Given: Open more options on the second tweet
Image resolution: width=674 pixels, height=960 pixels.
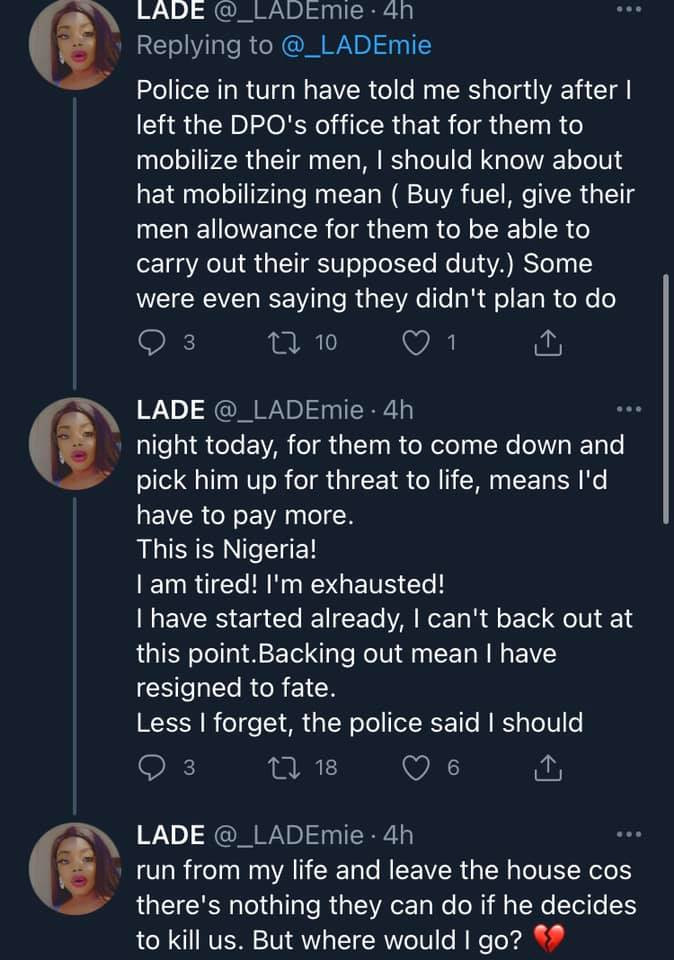Looking at the screenshot, I should point(628,409).
